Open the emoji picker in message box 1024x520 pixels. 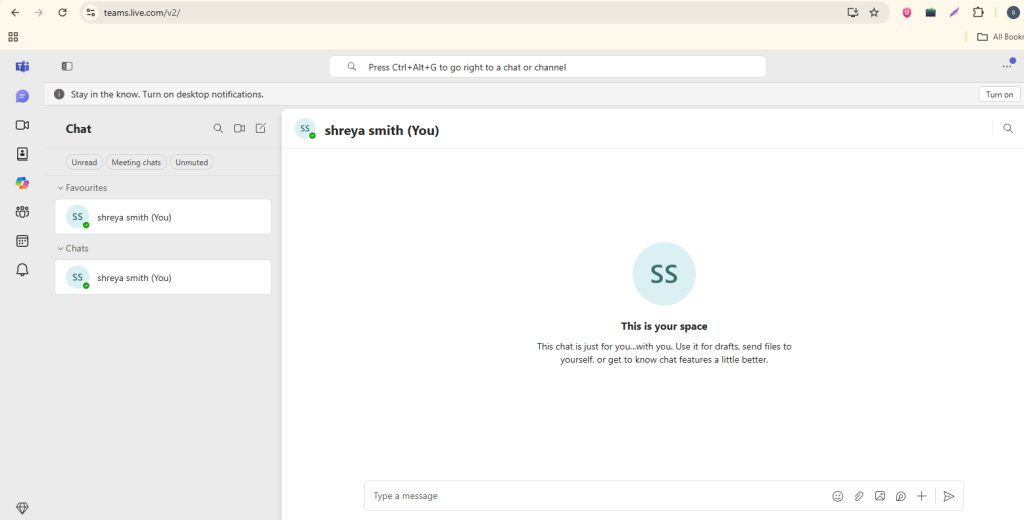click(838, 496)
